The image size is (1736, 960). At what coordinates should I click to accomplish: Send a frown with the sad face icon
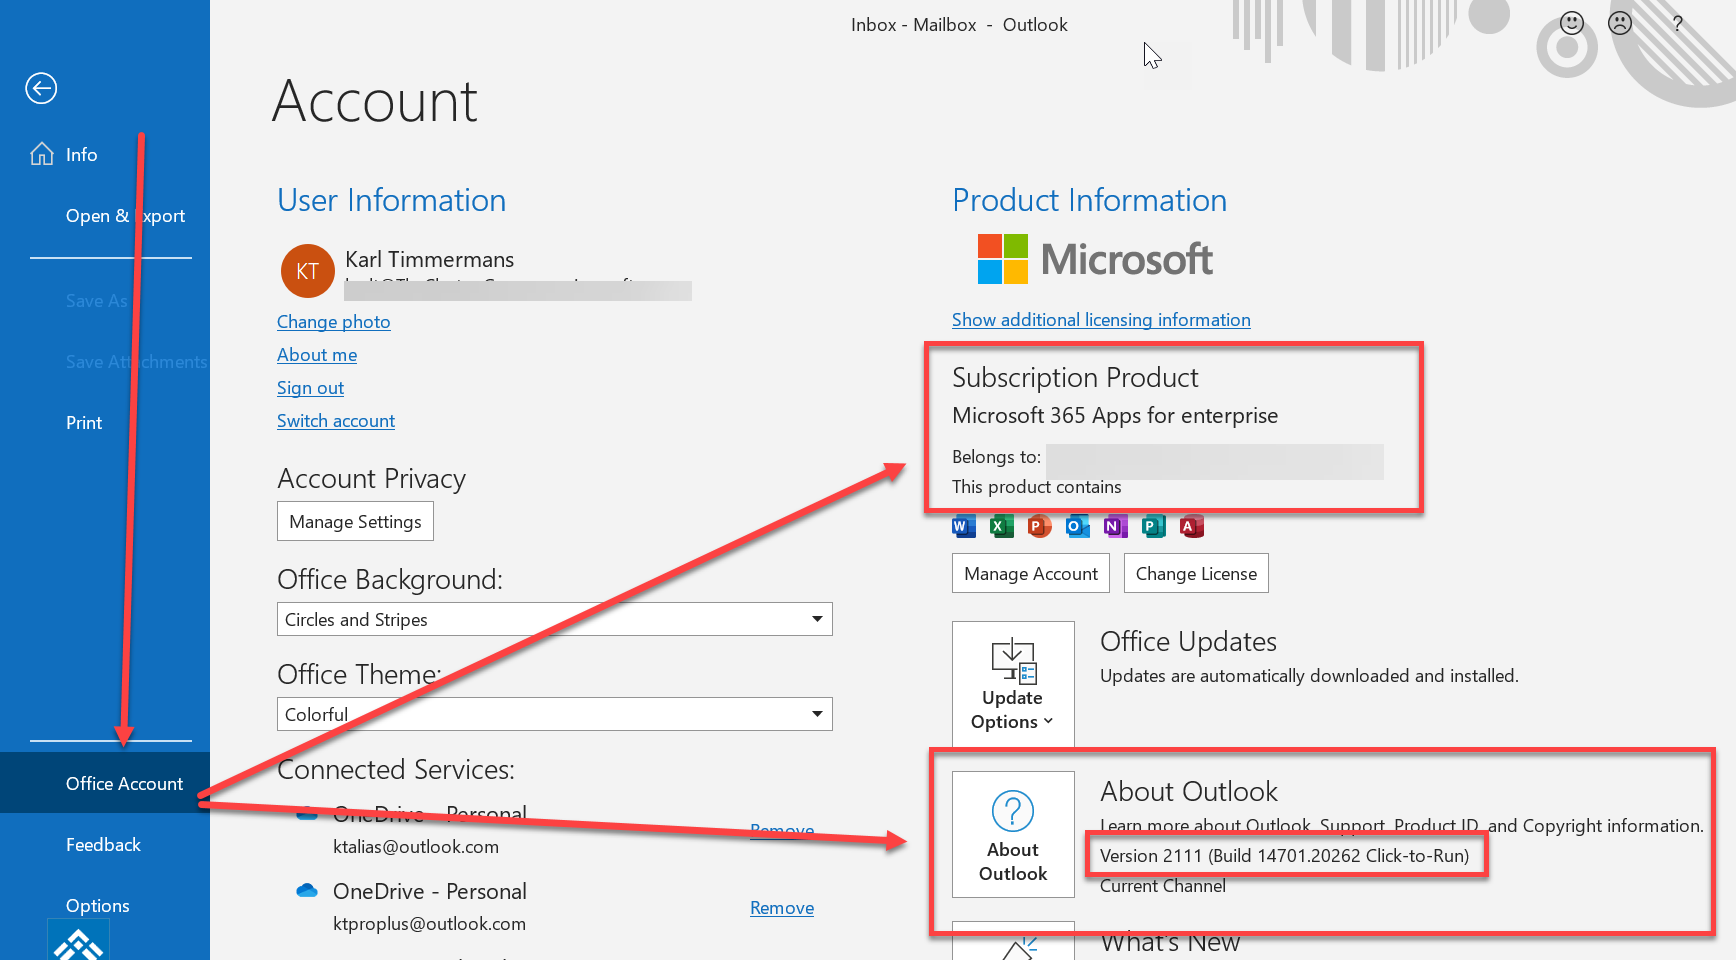coord(1620,23)
